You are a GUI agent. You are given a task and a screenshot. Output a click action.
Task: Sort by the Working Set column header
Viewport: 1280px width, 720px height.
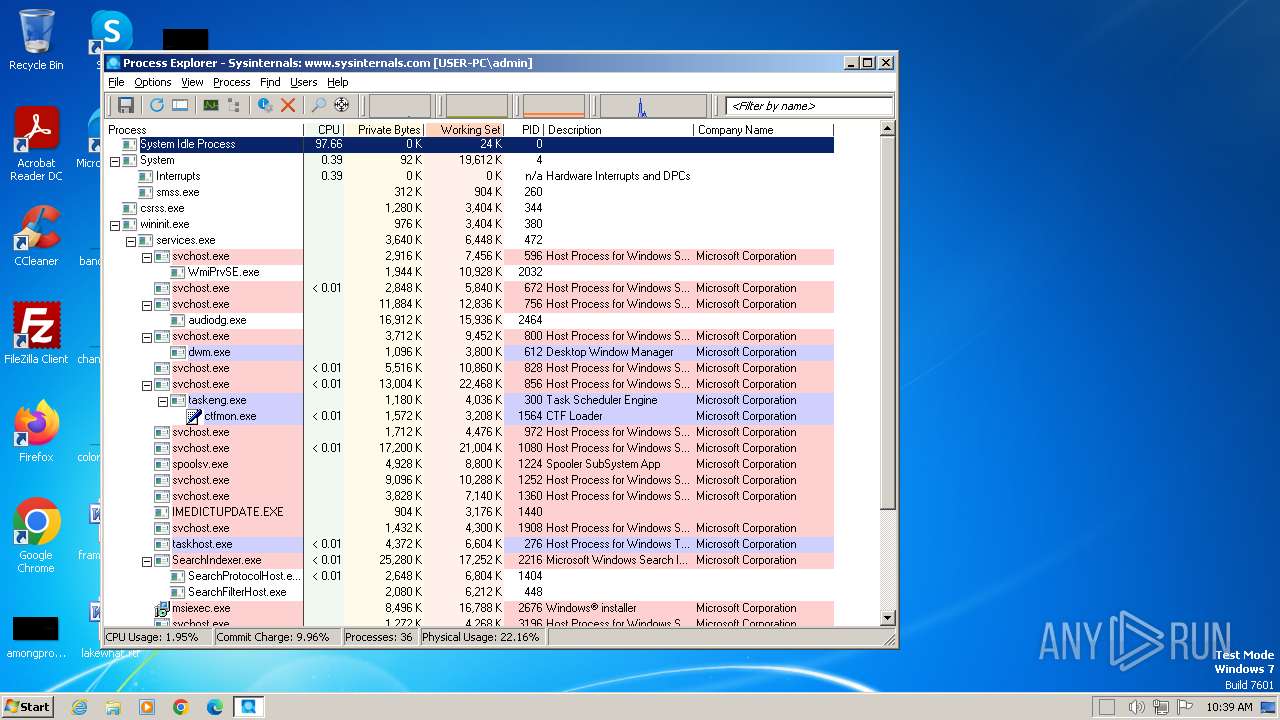click(465, 130)
